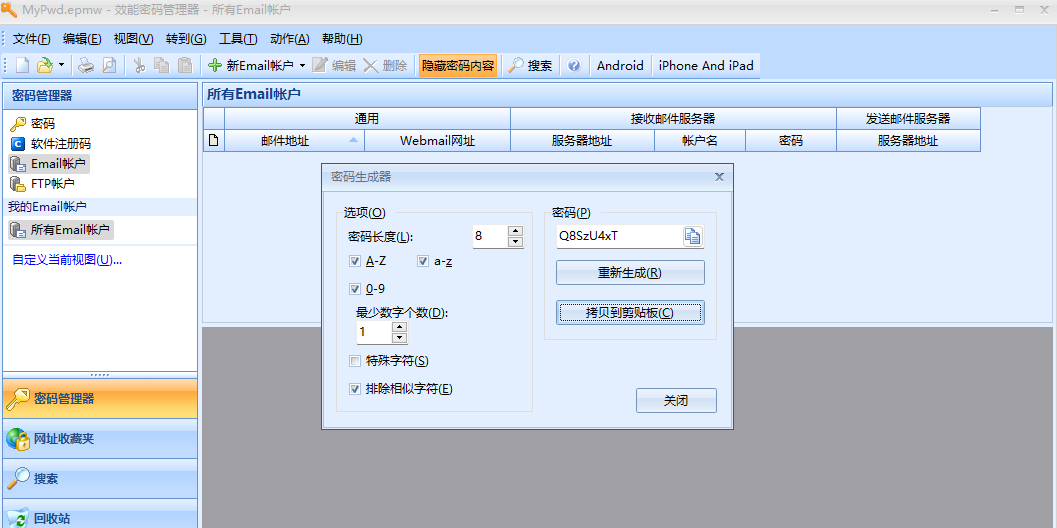
Task: Click the 帐户名 column header
Action: [x=700, y=141]
